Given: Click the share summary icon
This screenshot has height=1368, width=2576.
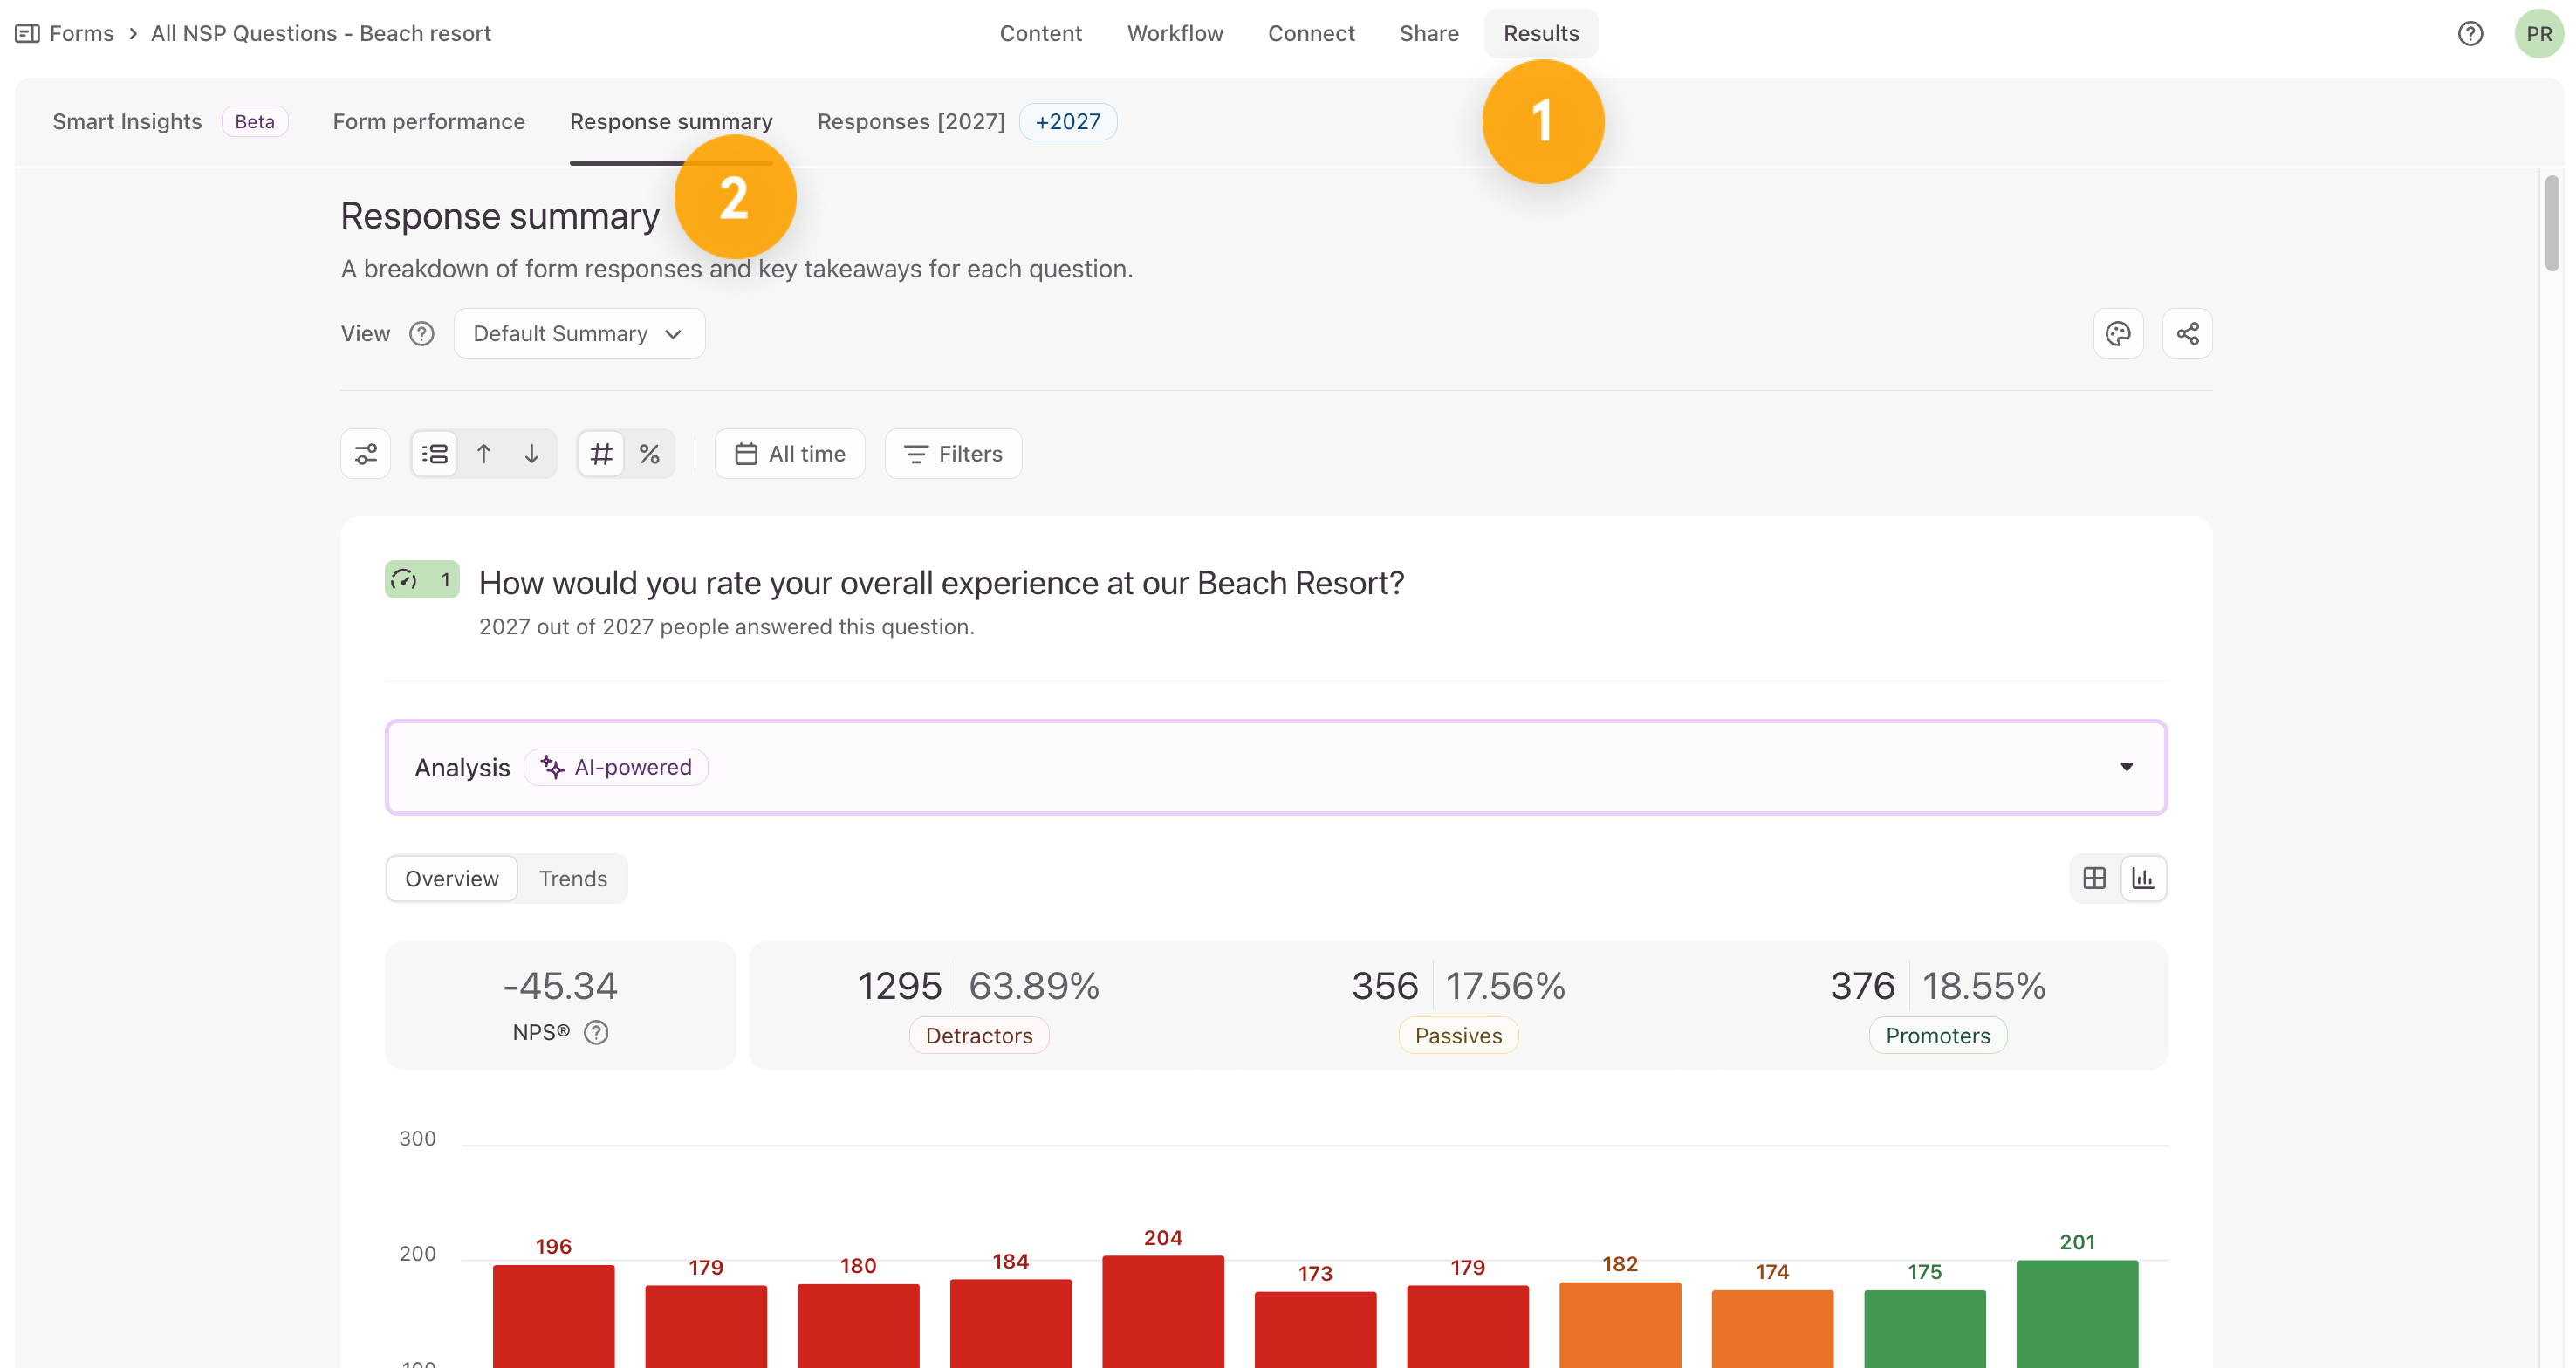Looking at the screenshot, I should (x=2187, y=334).
